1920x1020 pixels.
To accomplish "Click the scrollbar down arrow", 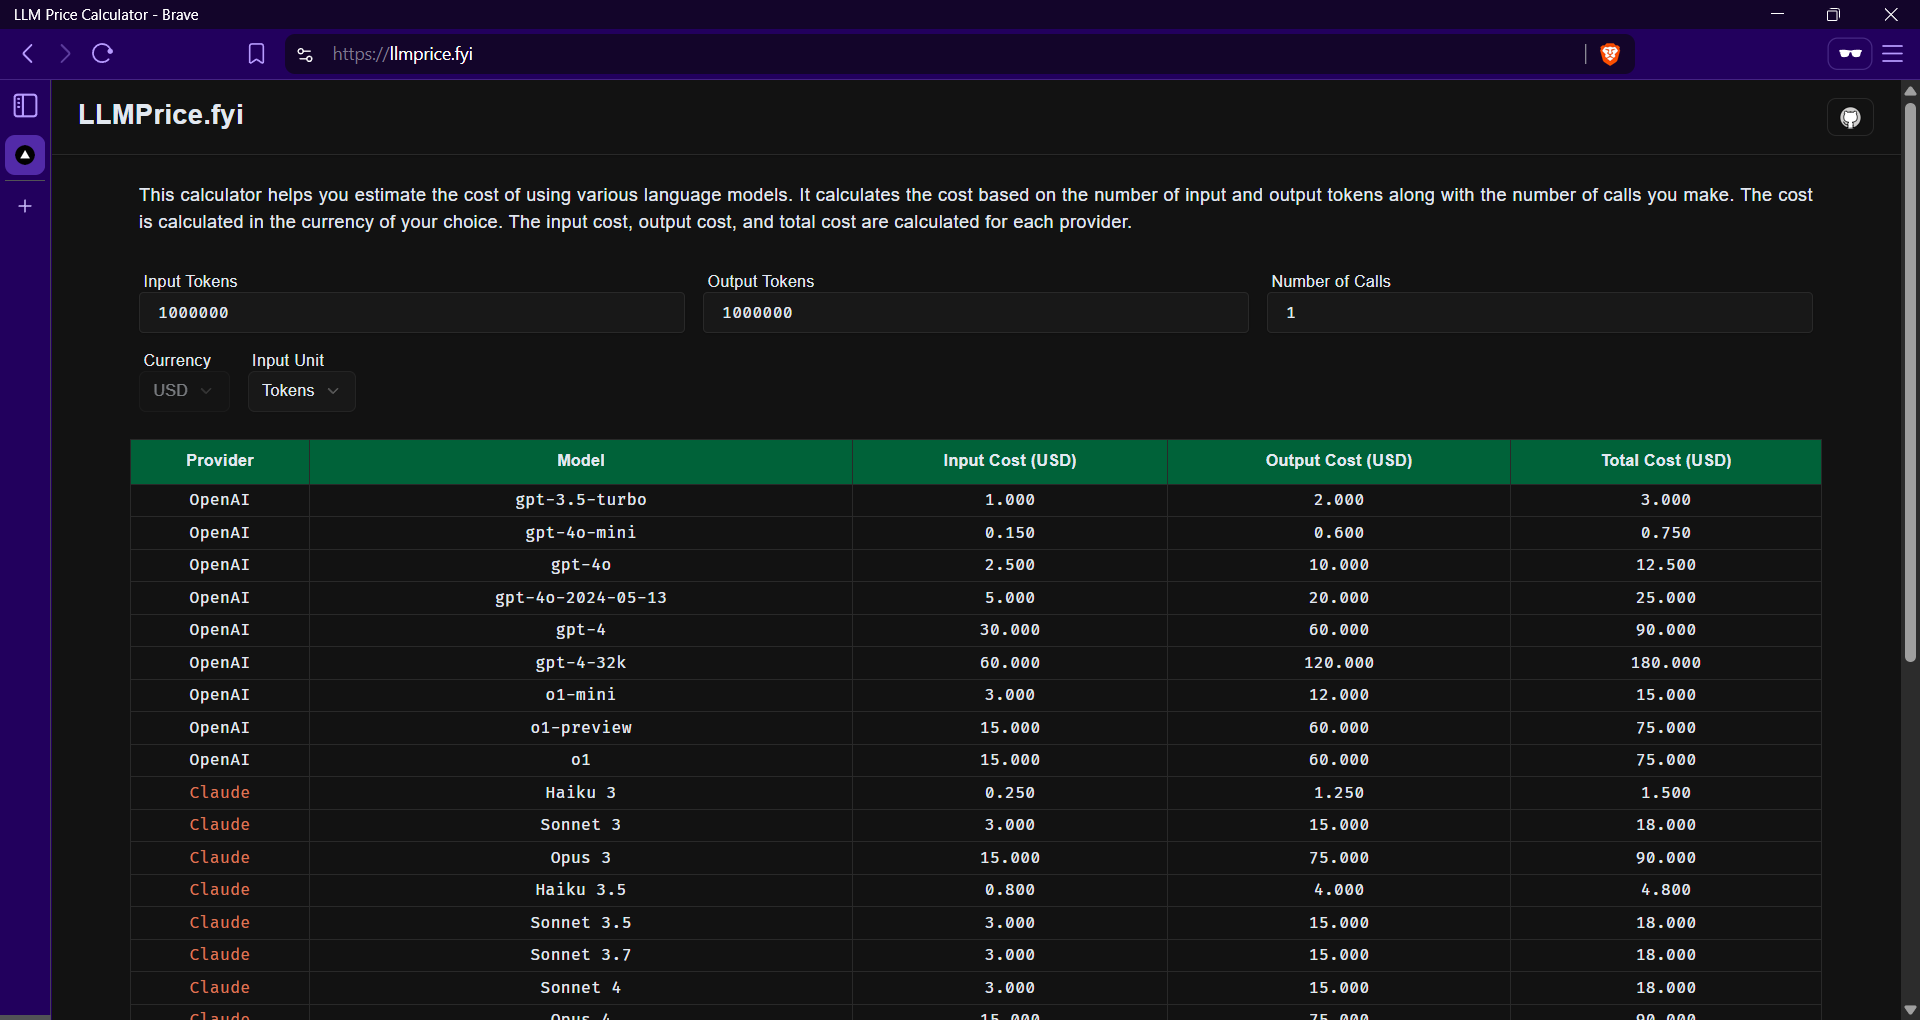I will coord(1910,1010).
